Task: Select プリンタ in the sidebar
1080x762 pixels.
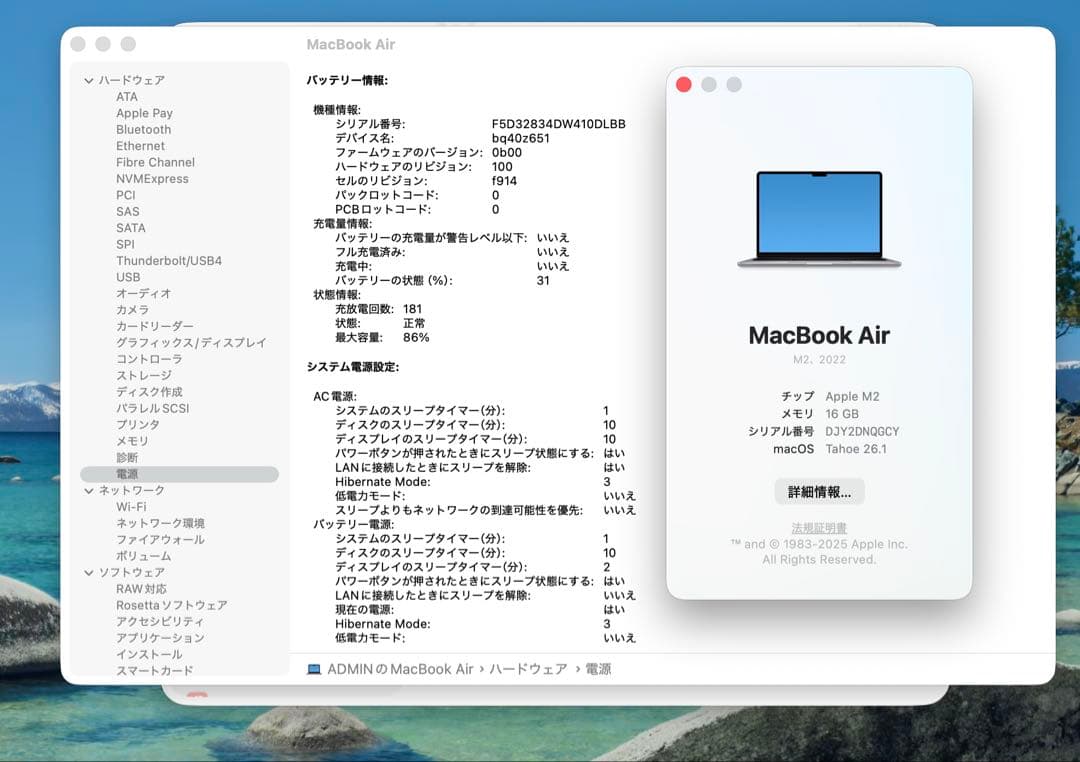Action: [x=138, y=425]
